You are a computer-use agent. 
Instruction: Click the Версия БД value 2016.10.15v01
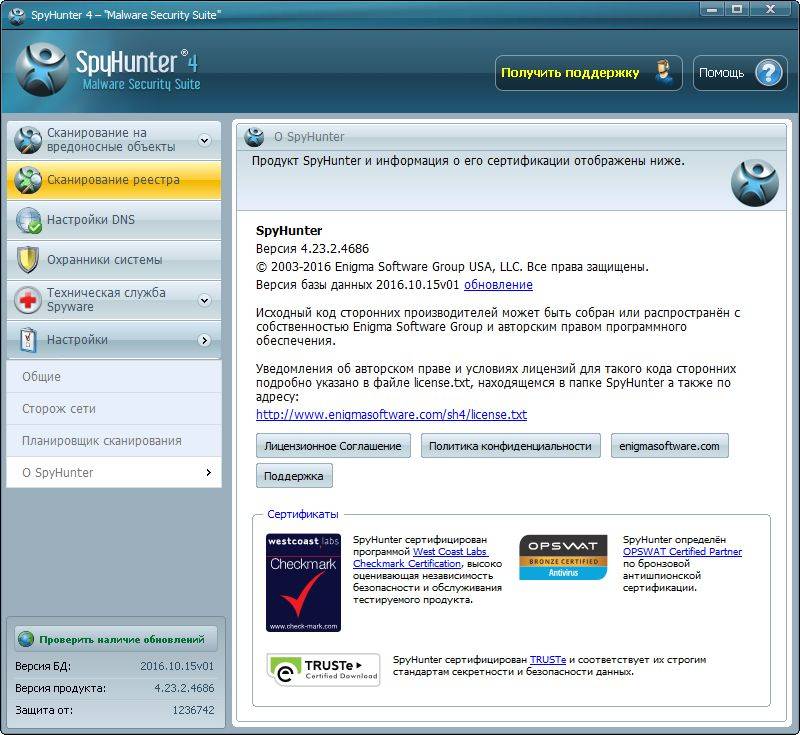(177, 666)
